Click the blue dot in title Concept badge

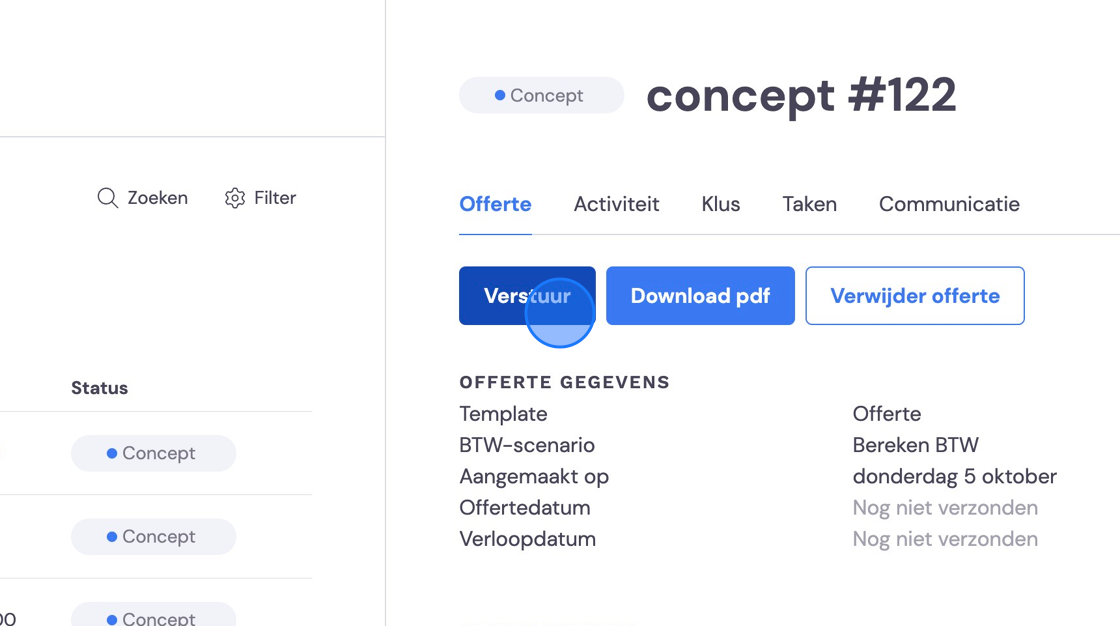point(500,95)
